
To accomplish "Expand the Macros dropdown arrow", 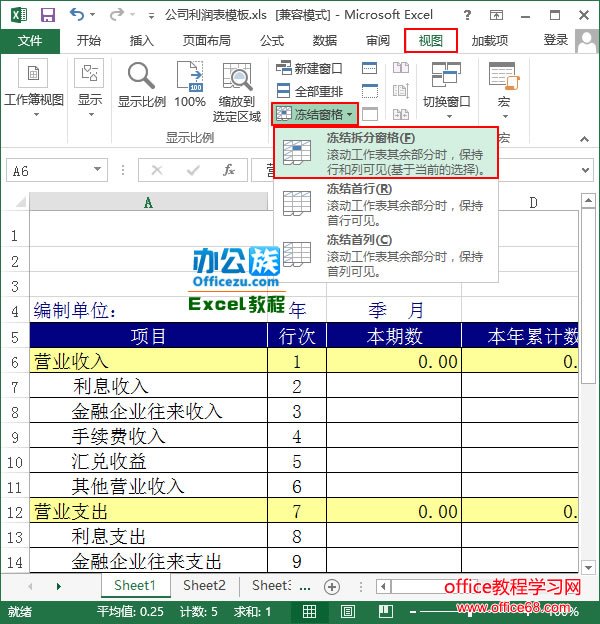I will [x=505, y=116].
